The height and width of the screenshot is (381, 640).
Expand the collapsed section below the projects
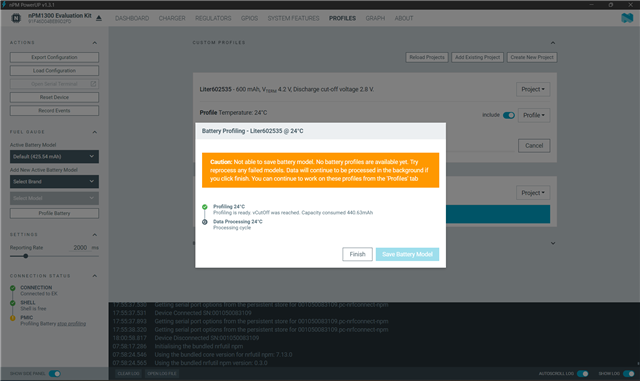[553, 243]
